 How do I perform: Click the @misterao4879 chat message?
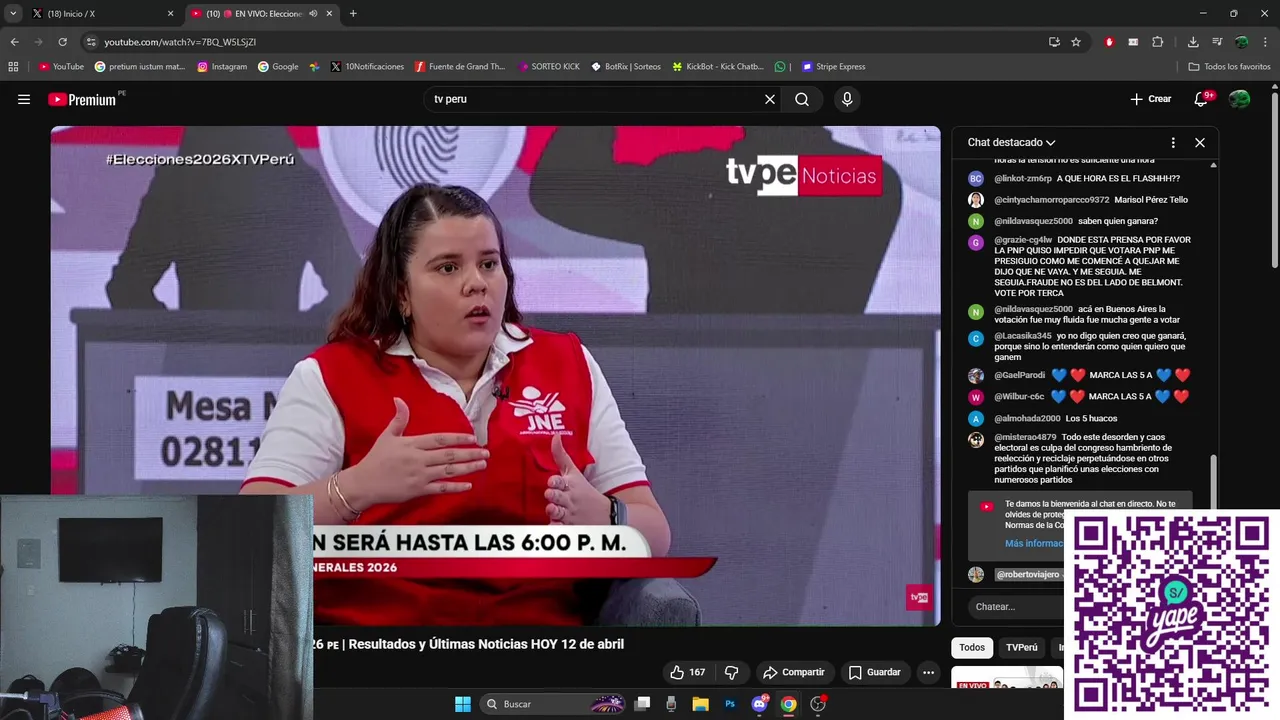(1081, 458)
